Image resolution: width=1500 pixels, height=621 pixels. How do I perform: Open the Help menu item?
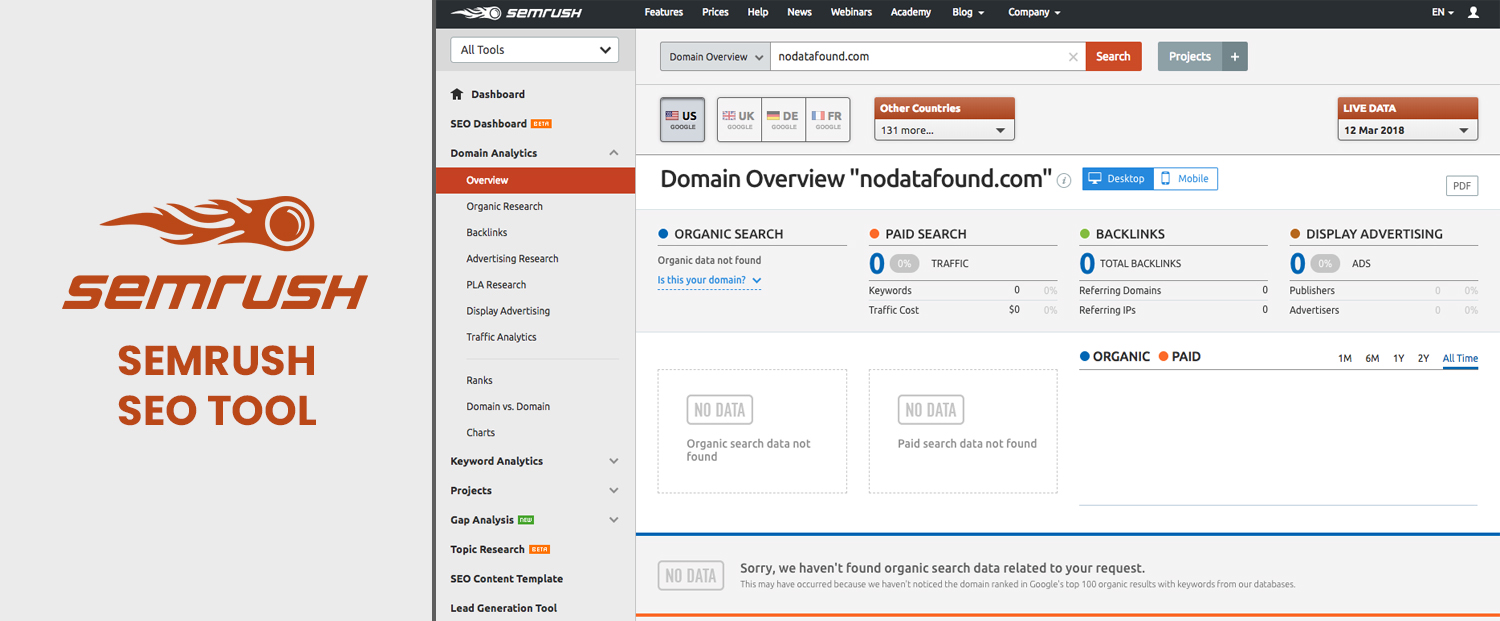click(x=758, y=12)
